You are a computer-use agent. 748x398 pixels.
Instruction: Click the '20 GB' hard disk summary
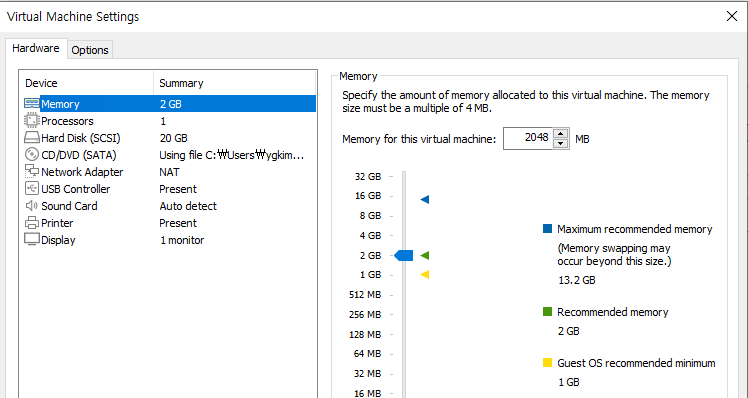click(x=174, y=138)
